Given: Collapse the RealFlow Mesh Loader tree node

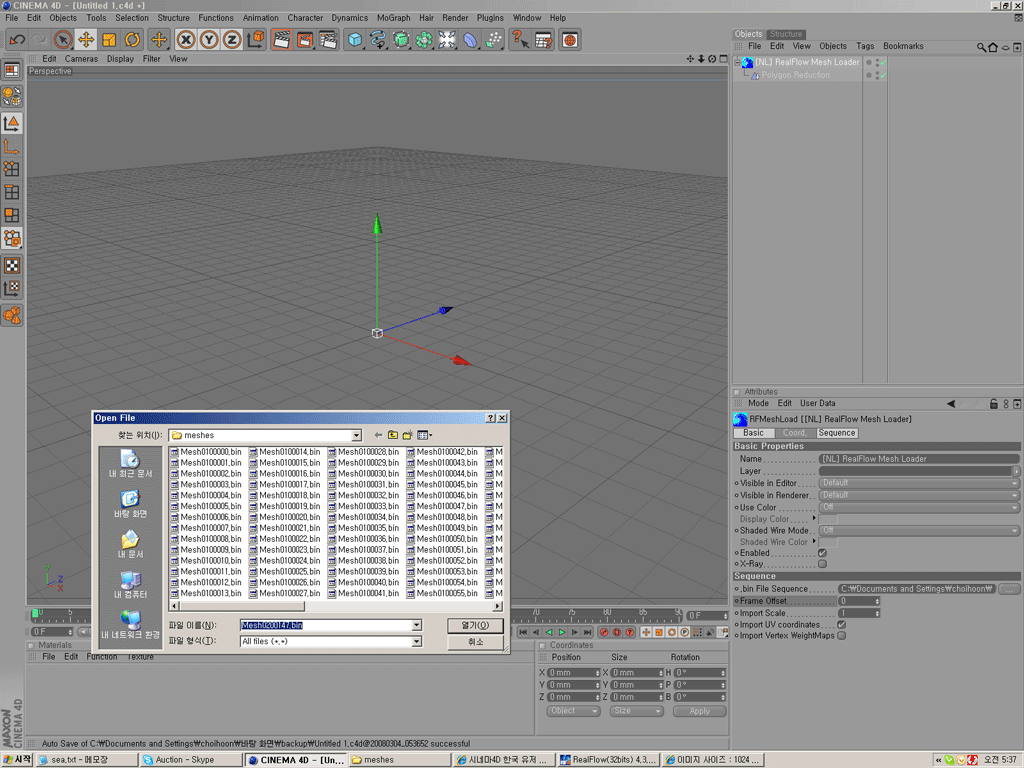Looking at the screenshot, I should point(737,63).
